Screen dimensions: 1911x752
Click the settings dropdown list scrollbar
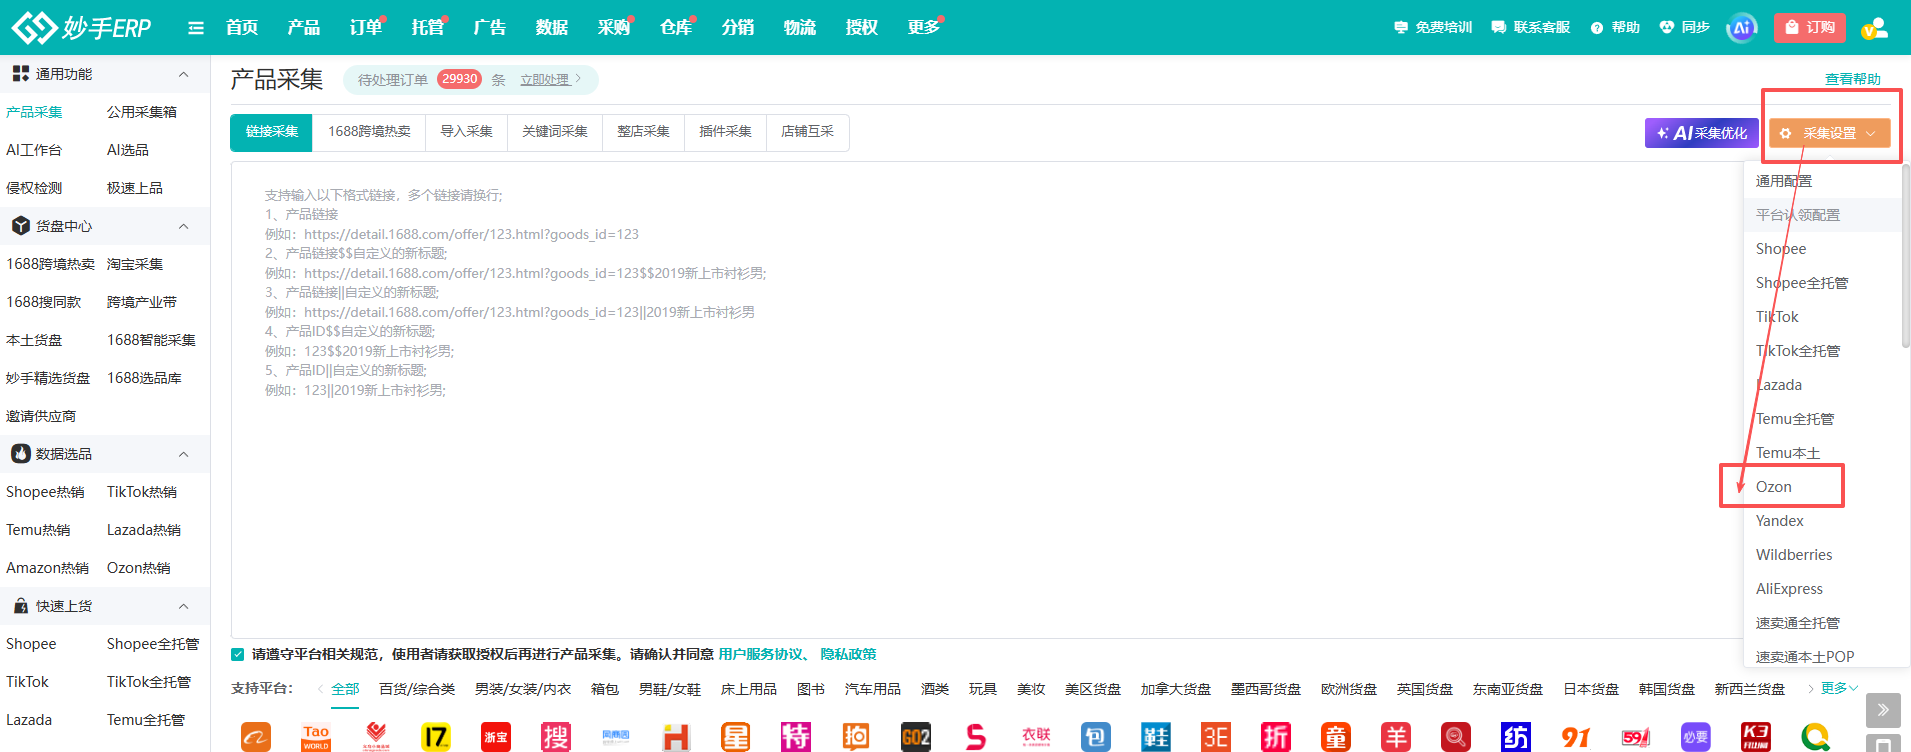click(x=1905, y=255)
